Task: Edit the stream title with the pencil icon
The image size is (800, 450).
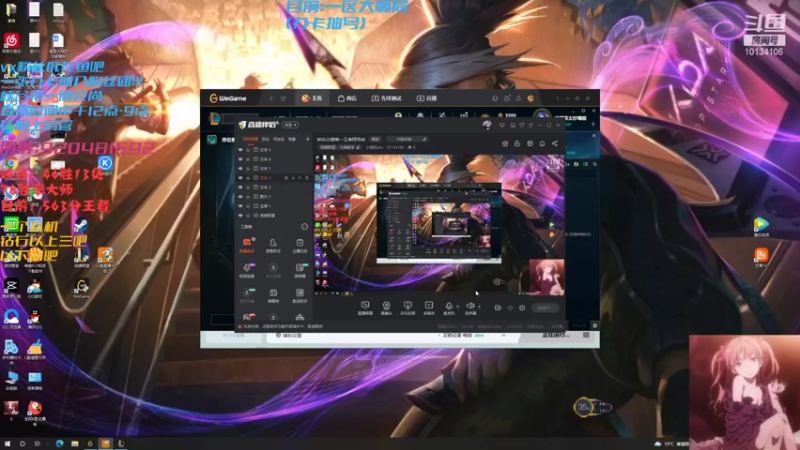Action: click(x=424, y=139)
